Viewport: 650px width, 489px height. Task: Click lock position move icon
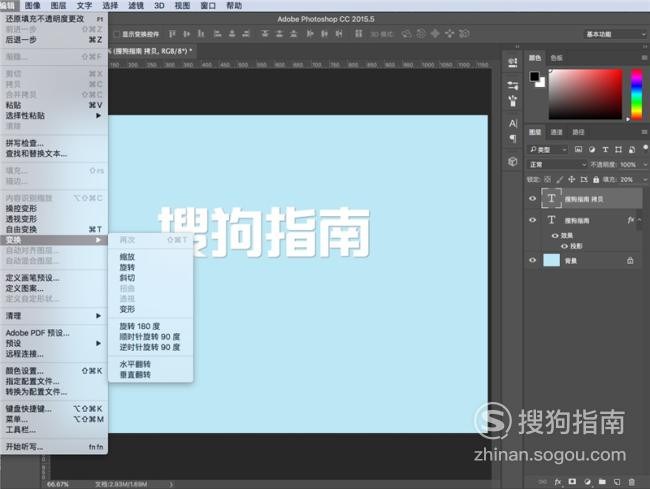(572, 179)
